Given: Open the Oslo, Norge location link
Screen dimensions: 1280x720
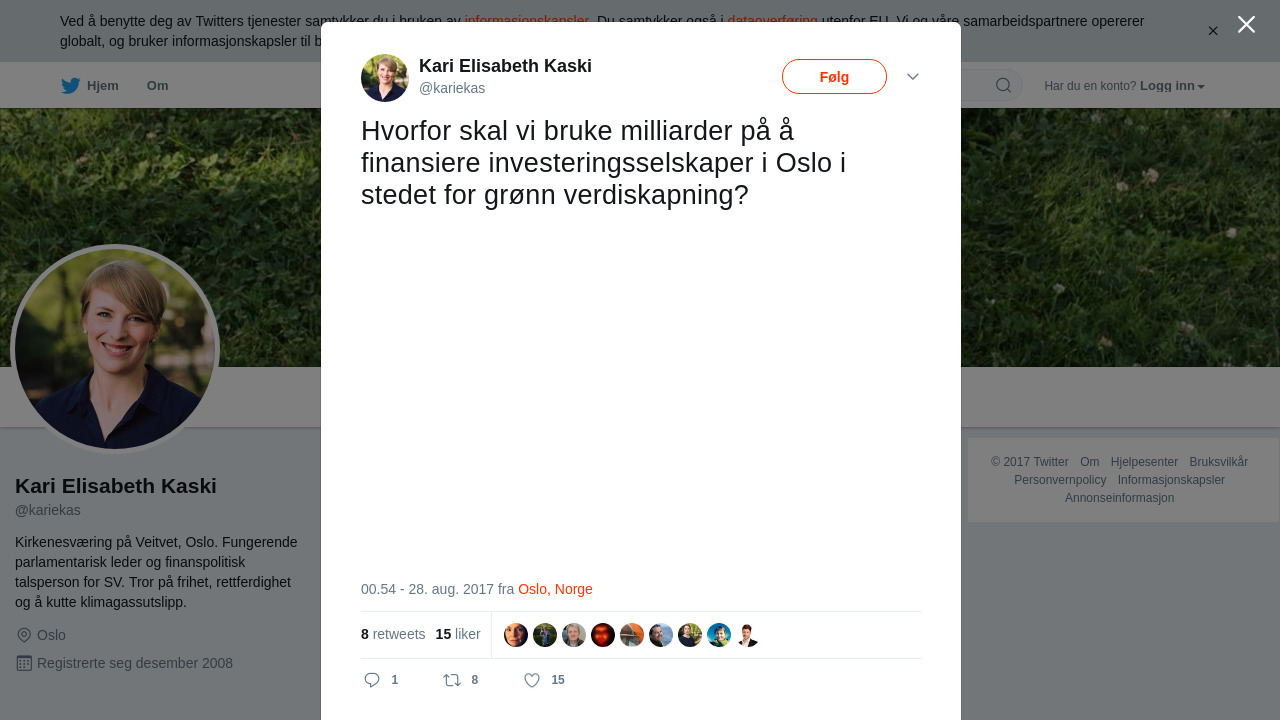Looking at the screenshot, I should tap(555, 589).
